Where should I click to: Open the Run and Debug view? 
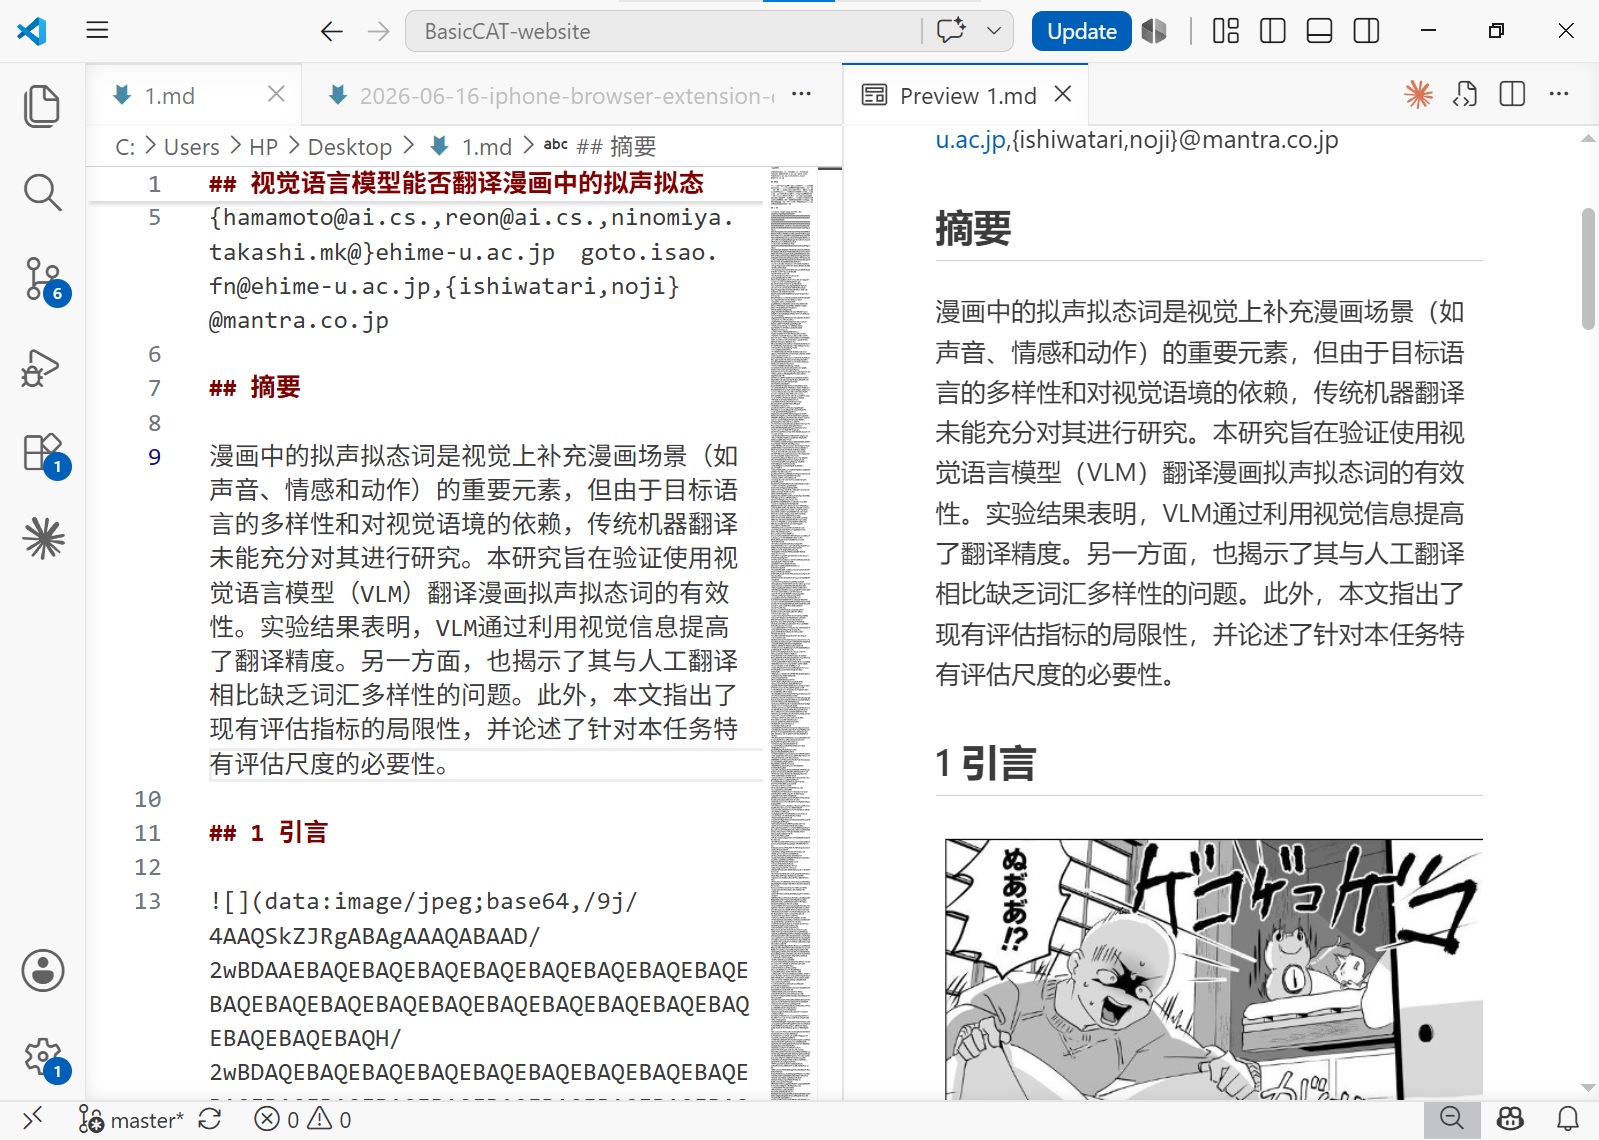(42, 367)
